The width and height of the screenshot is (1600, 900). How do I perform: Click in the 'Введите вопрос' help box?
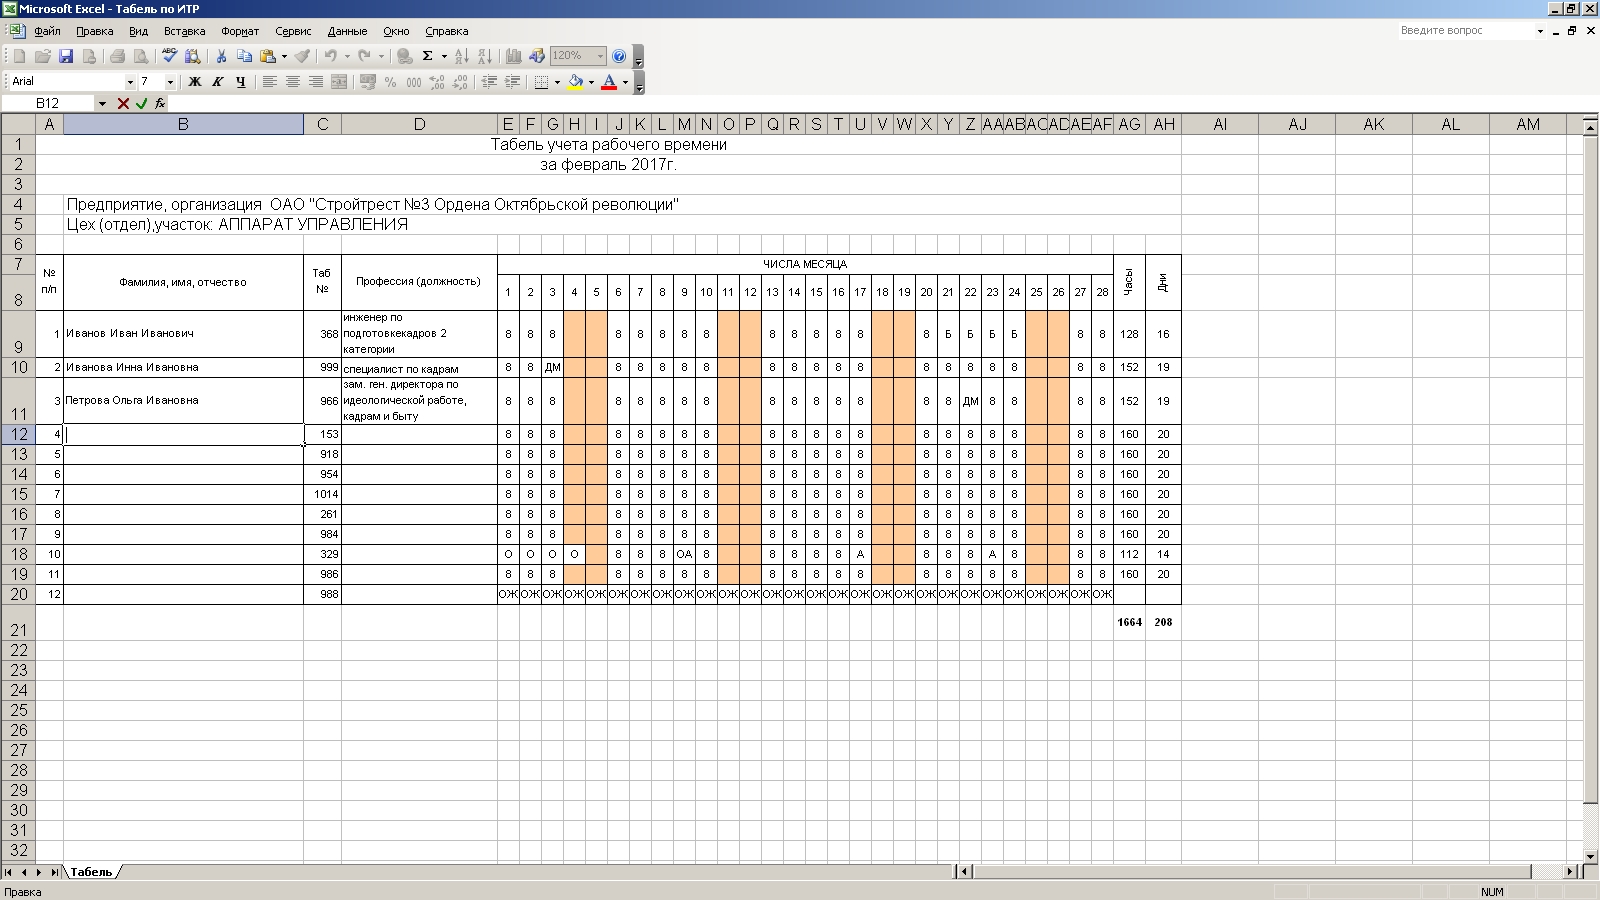pos(1466,31)
